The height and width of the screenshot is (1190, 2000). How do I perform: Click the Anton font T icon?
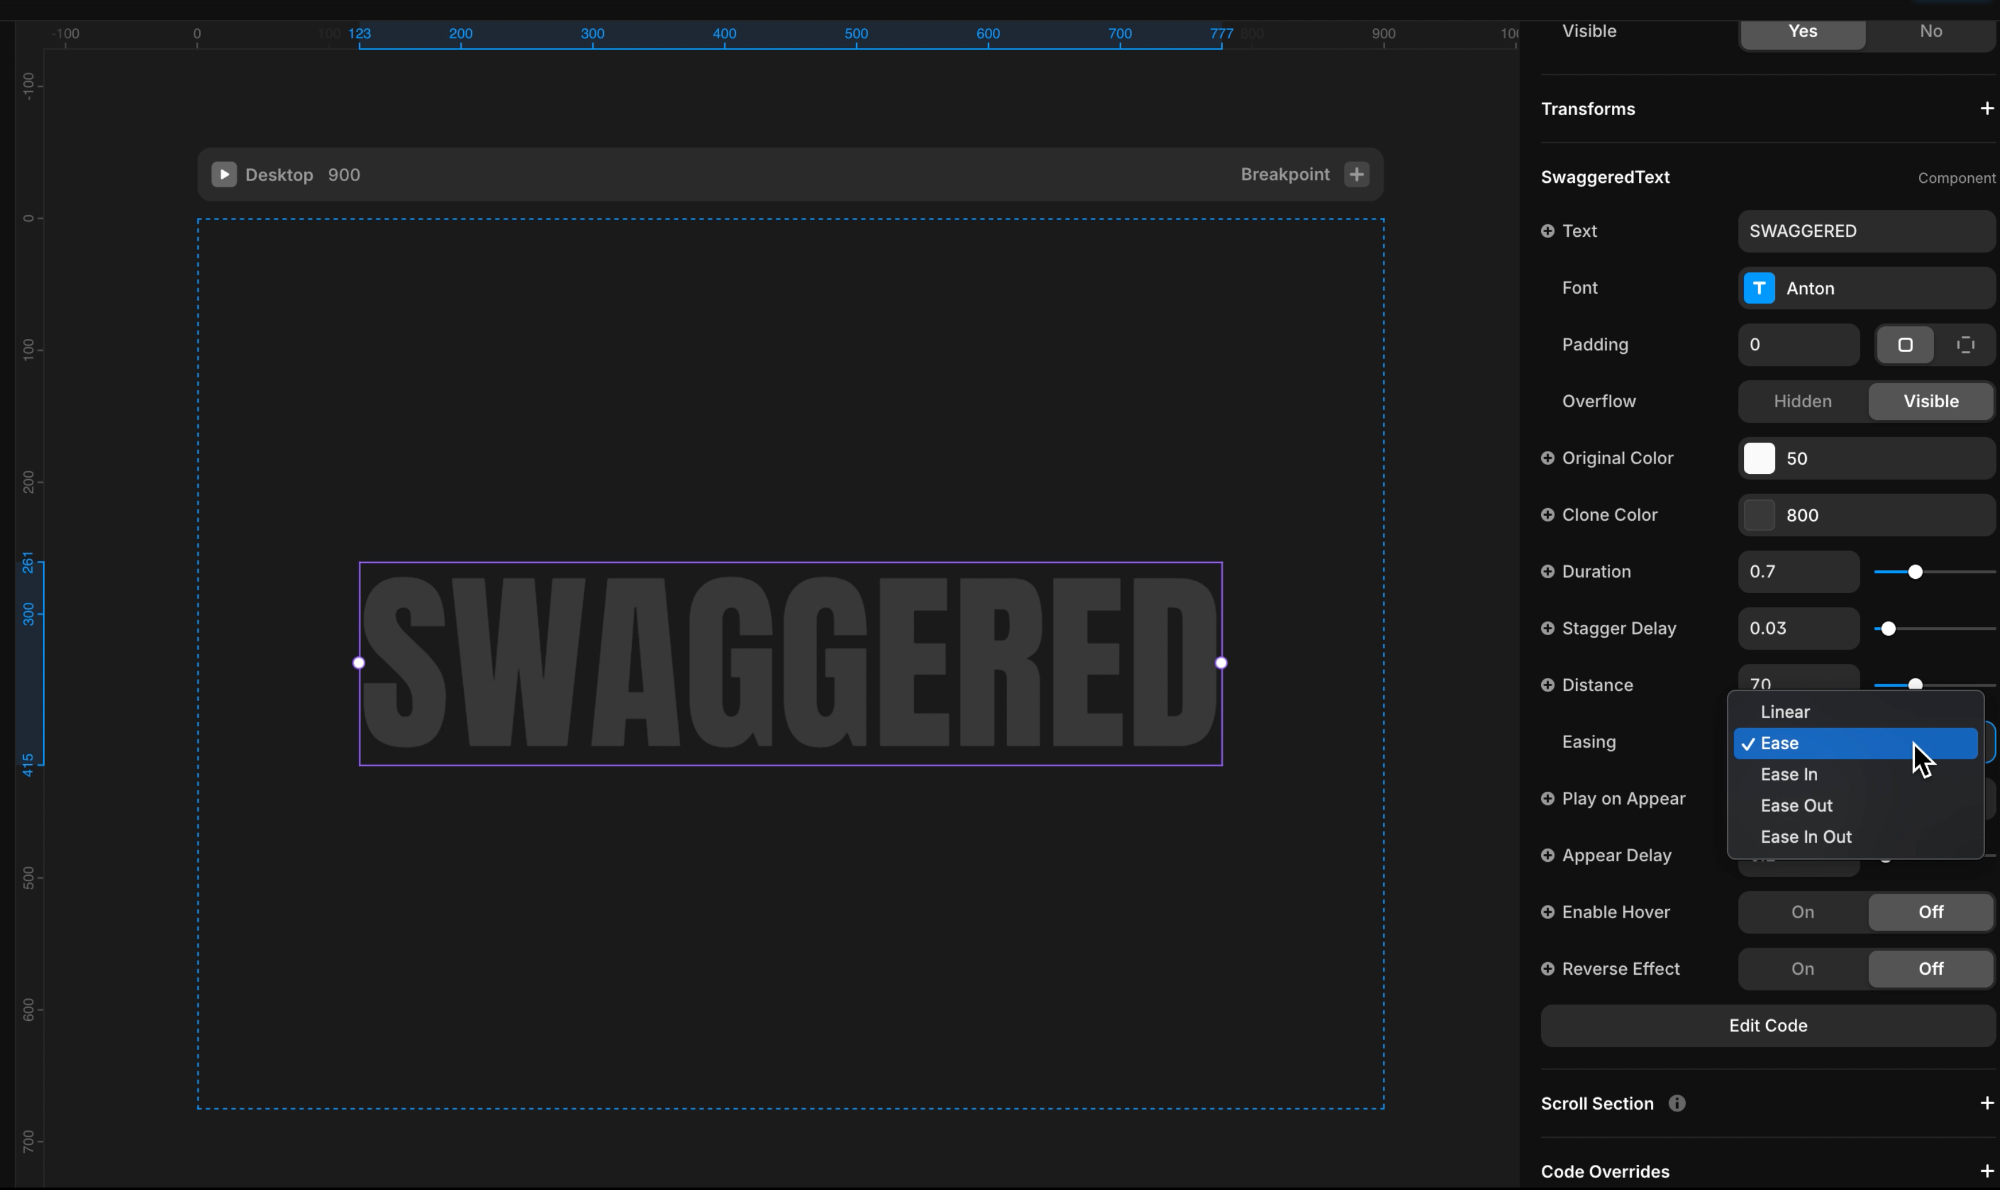1759,288
